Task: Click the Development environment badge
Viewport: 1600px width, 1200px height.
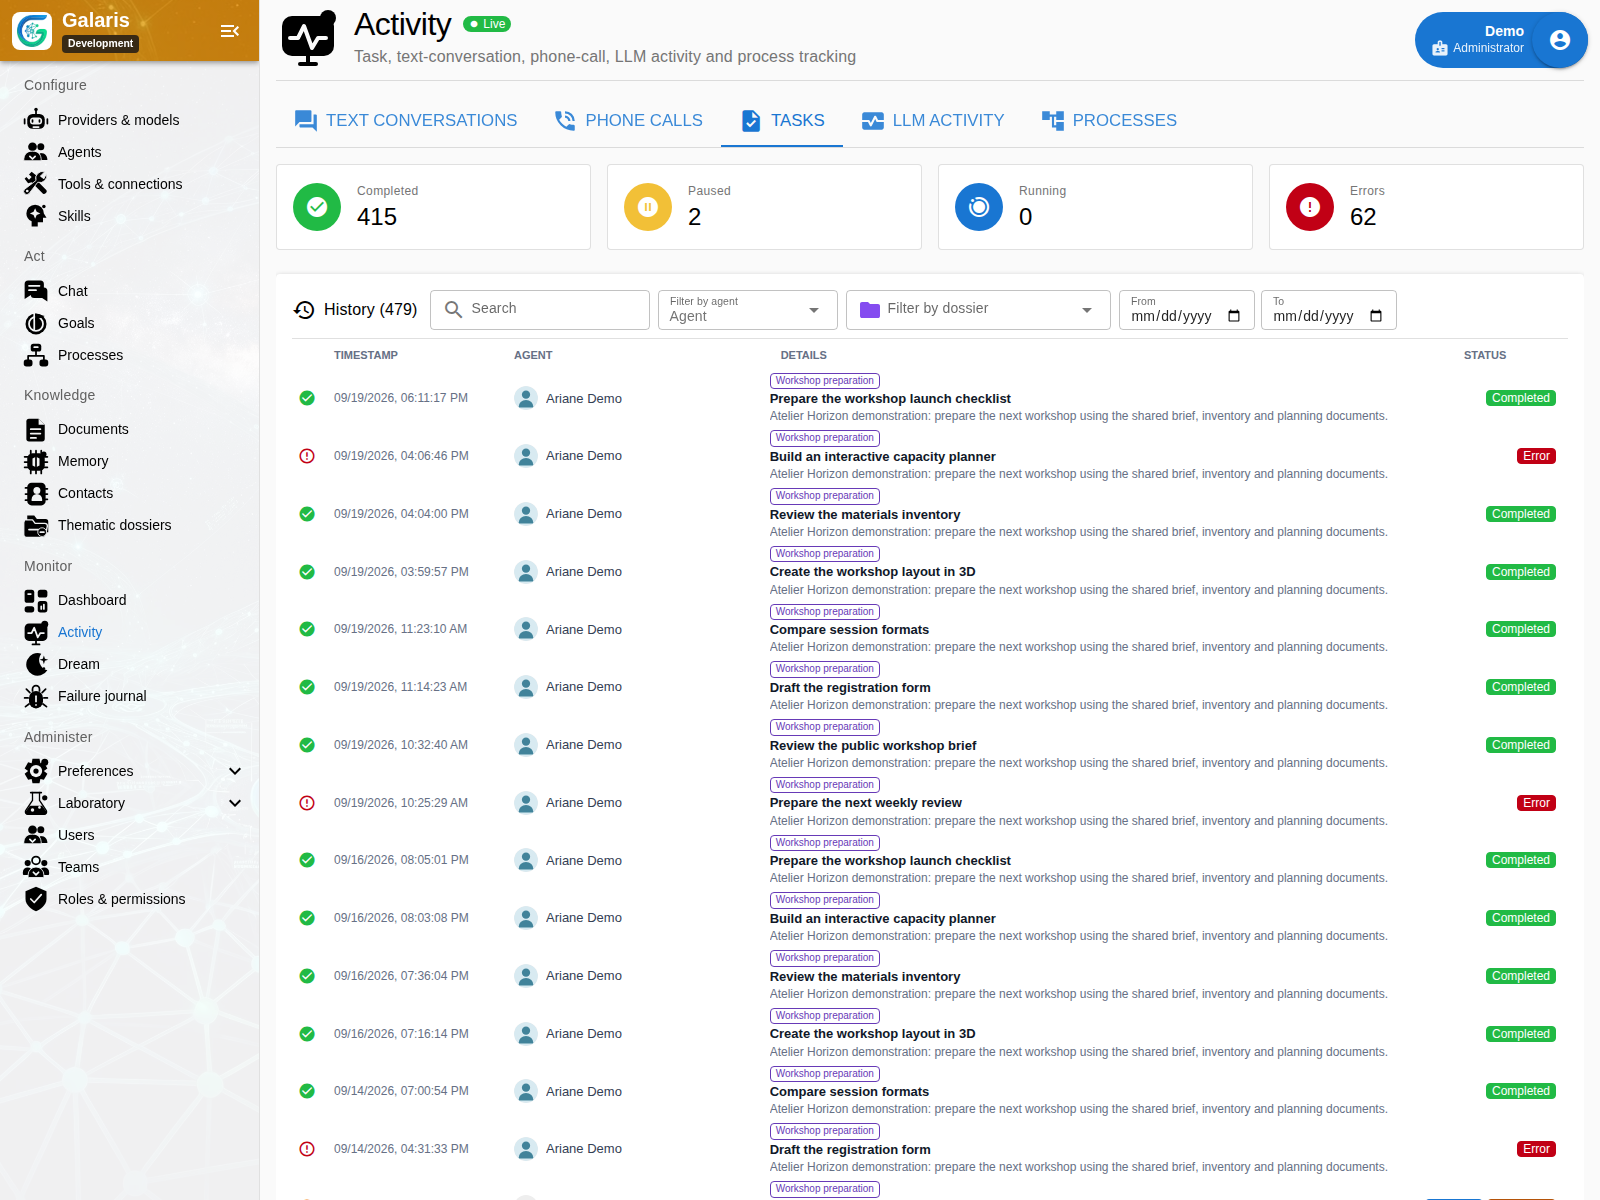Action: [100, 43]
